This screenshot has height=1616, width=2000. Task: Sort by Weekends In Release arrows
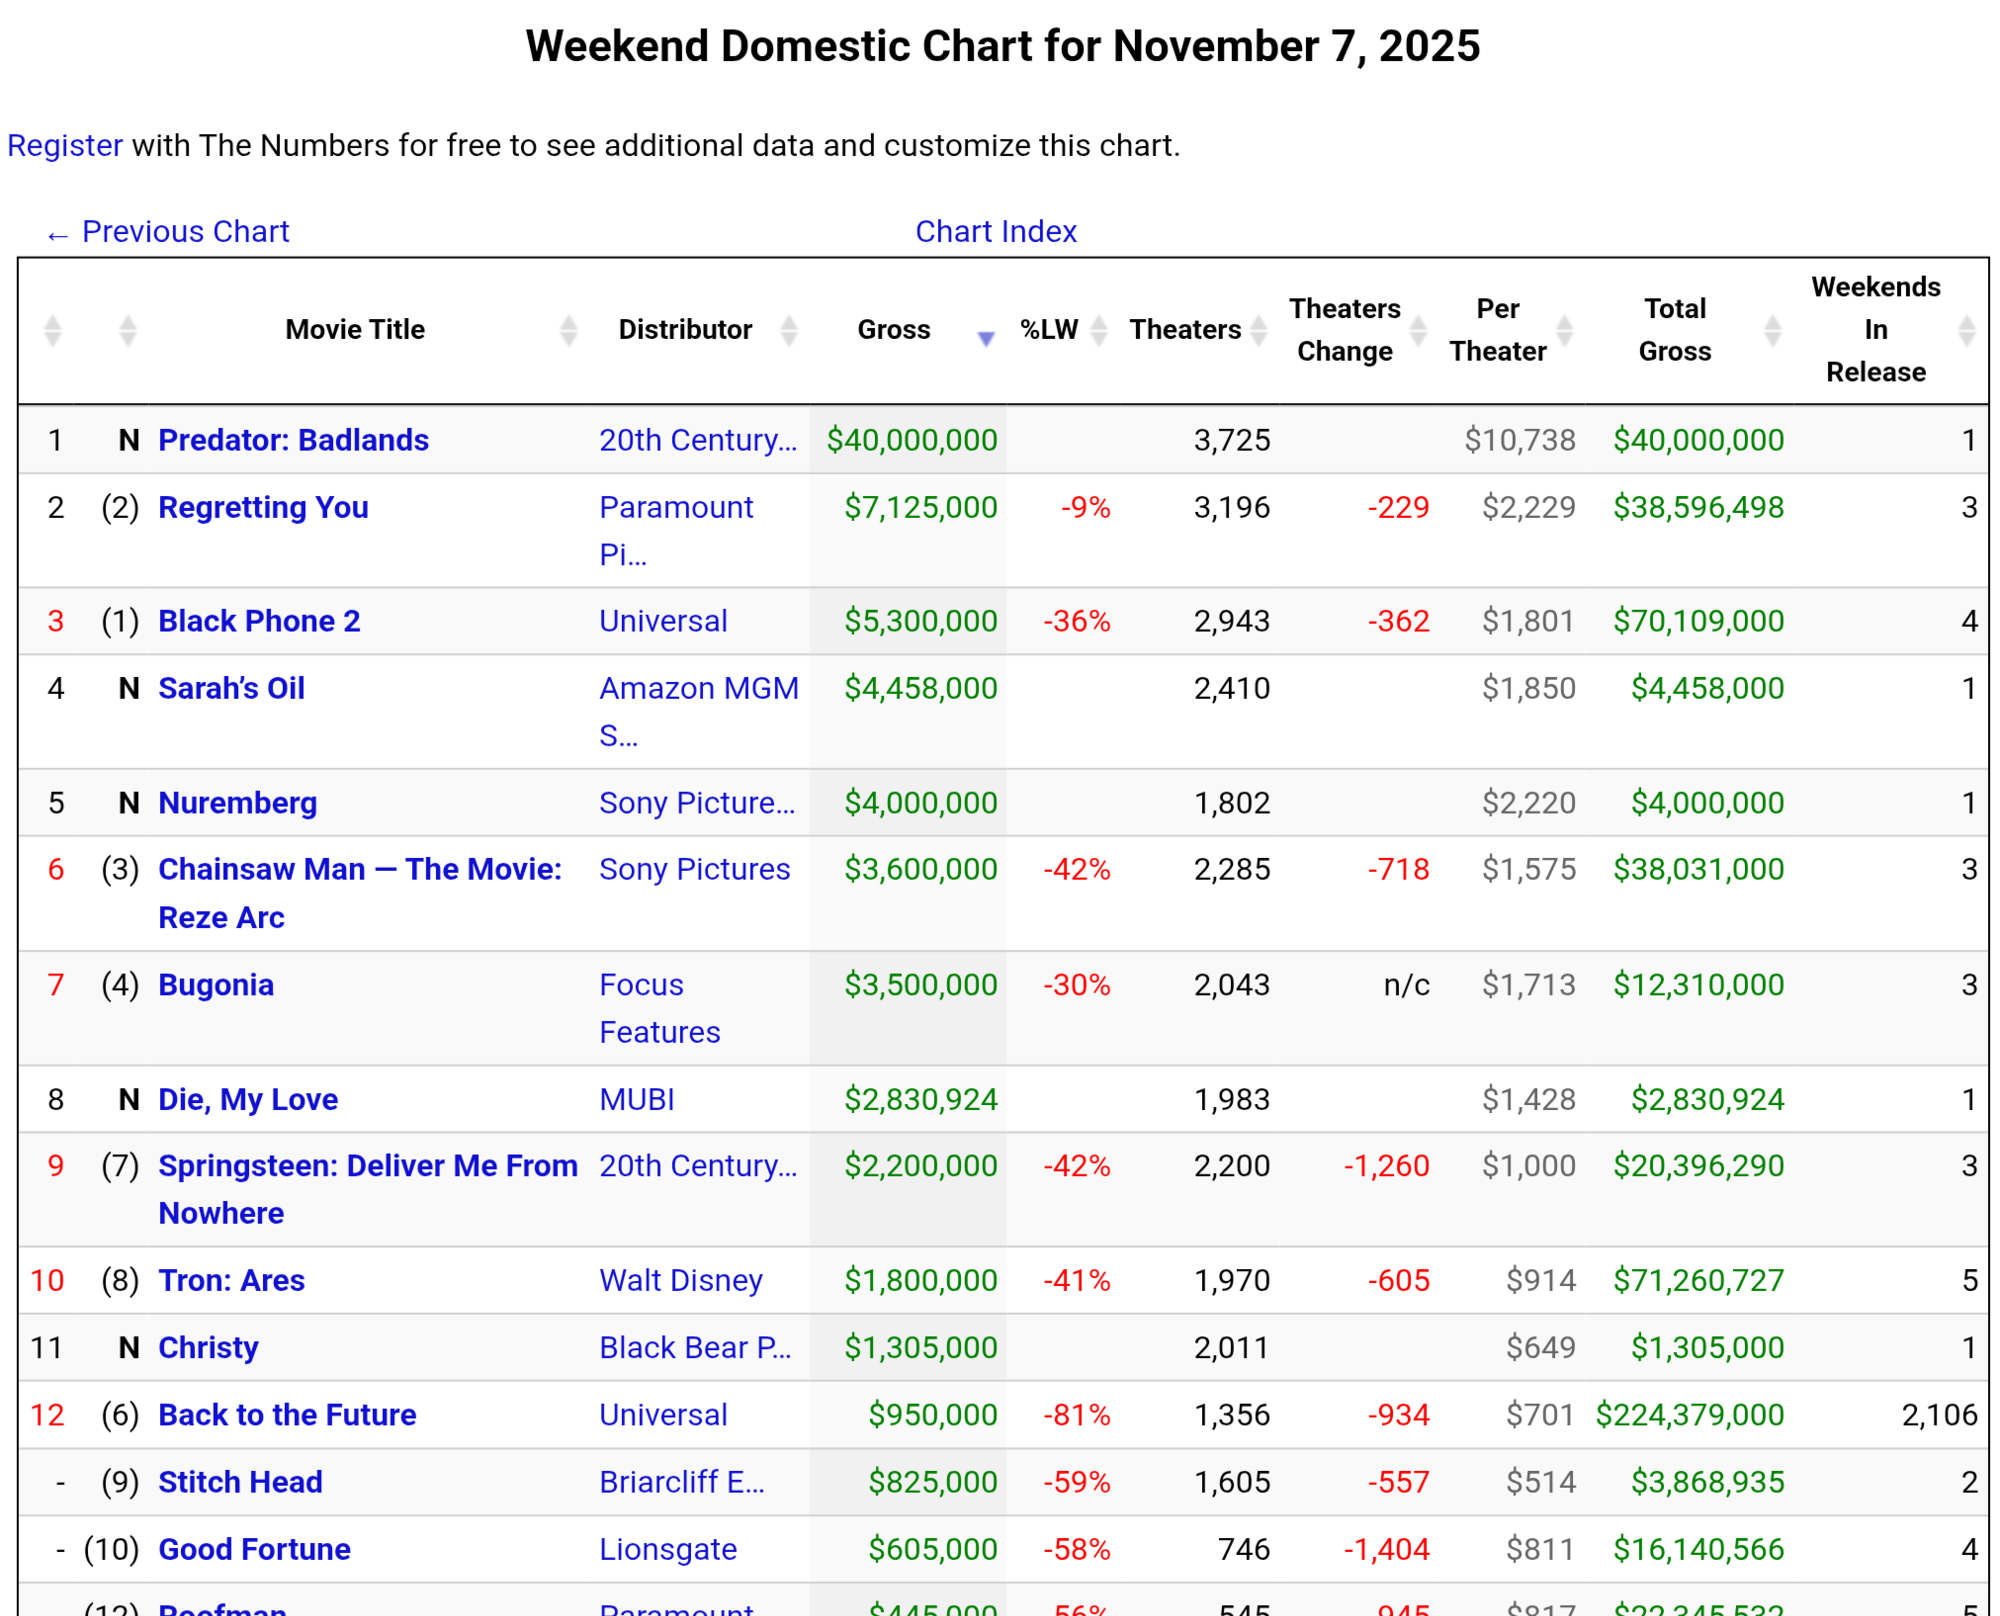point(1966,330)
